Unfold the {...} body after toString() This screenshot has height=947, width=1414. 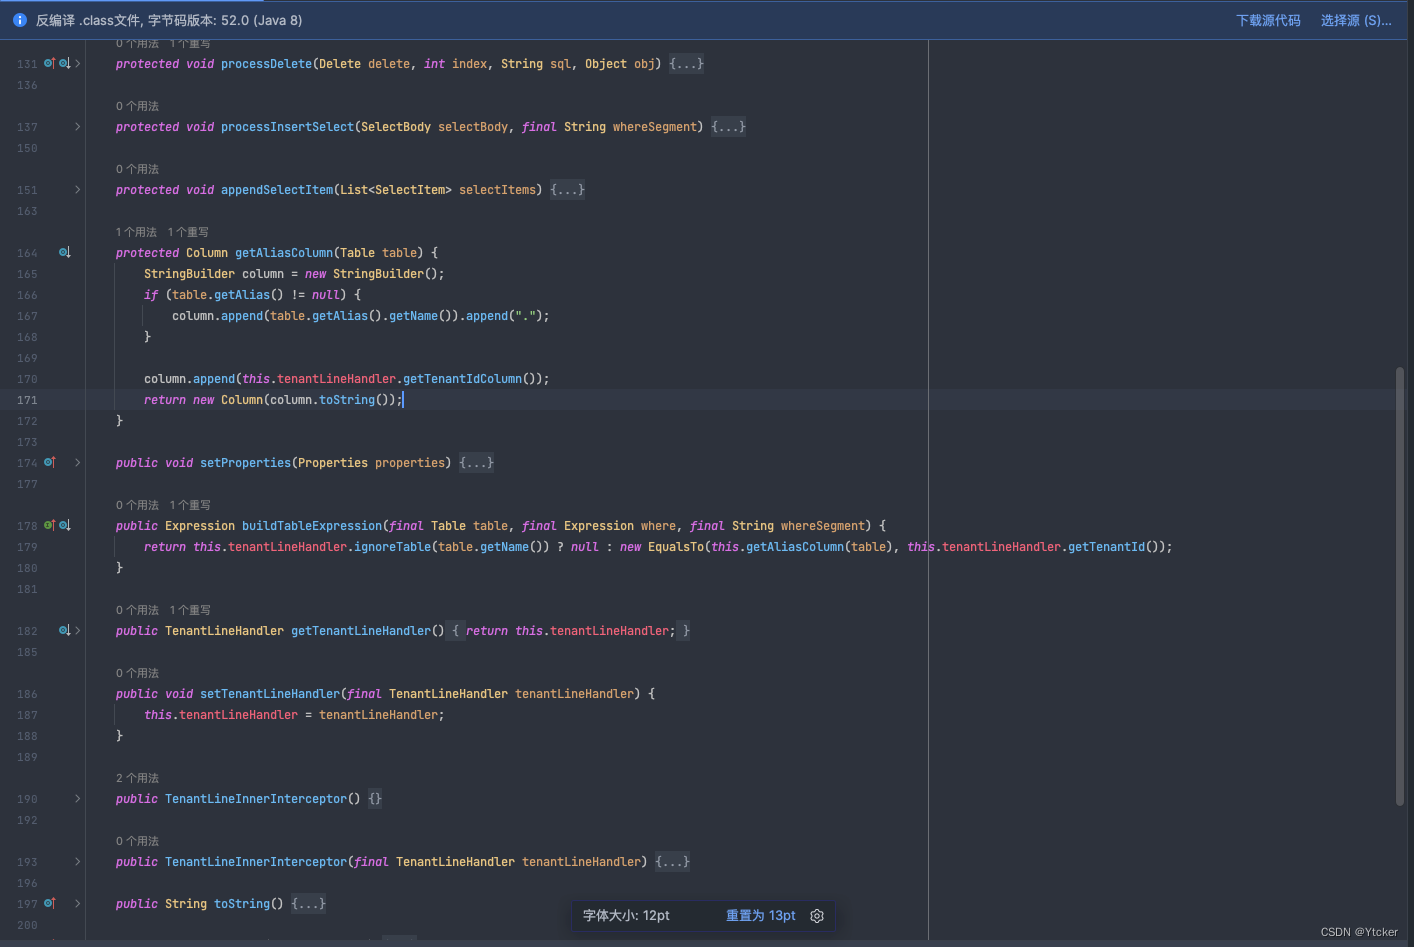[x=308, y=903]
